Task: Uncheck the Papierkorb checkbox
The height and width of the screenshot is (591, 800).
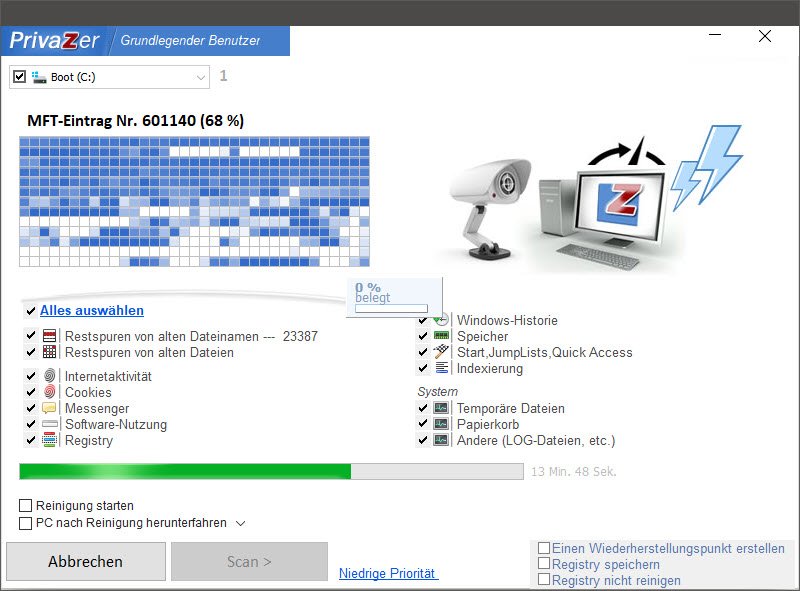Action: pos(423,424)
